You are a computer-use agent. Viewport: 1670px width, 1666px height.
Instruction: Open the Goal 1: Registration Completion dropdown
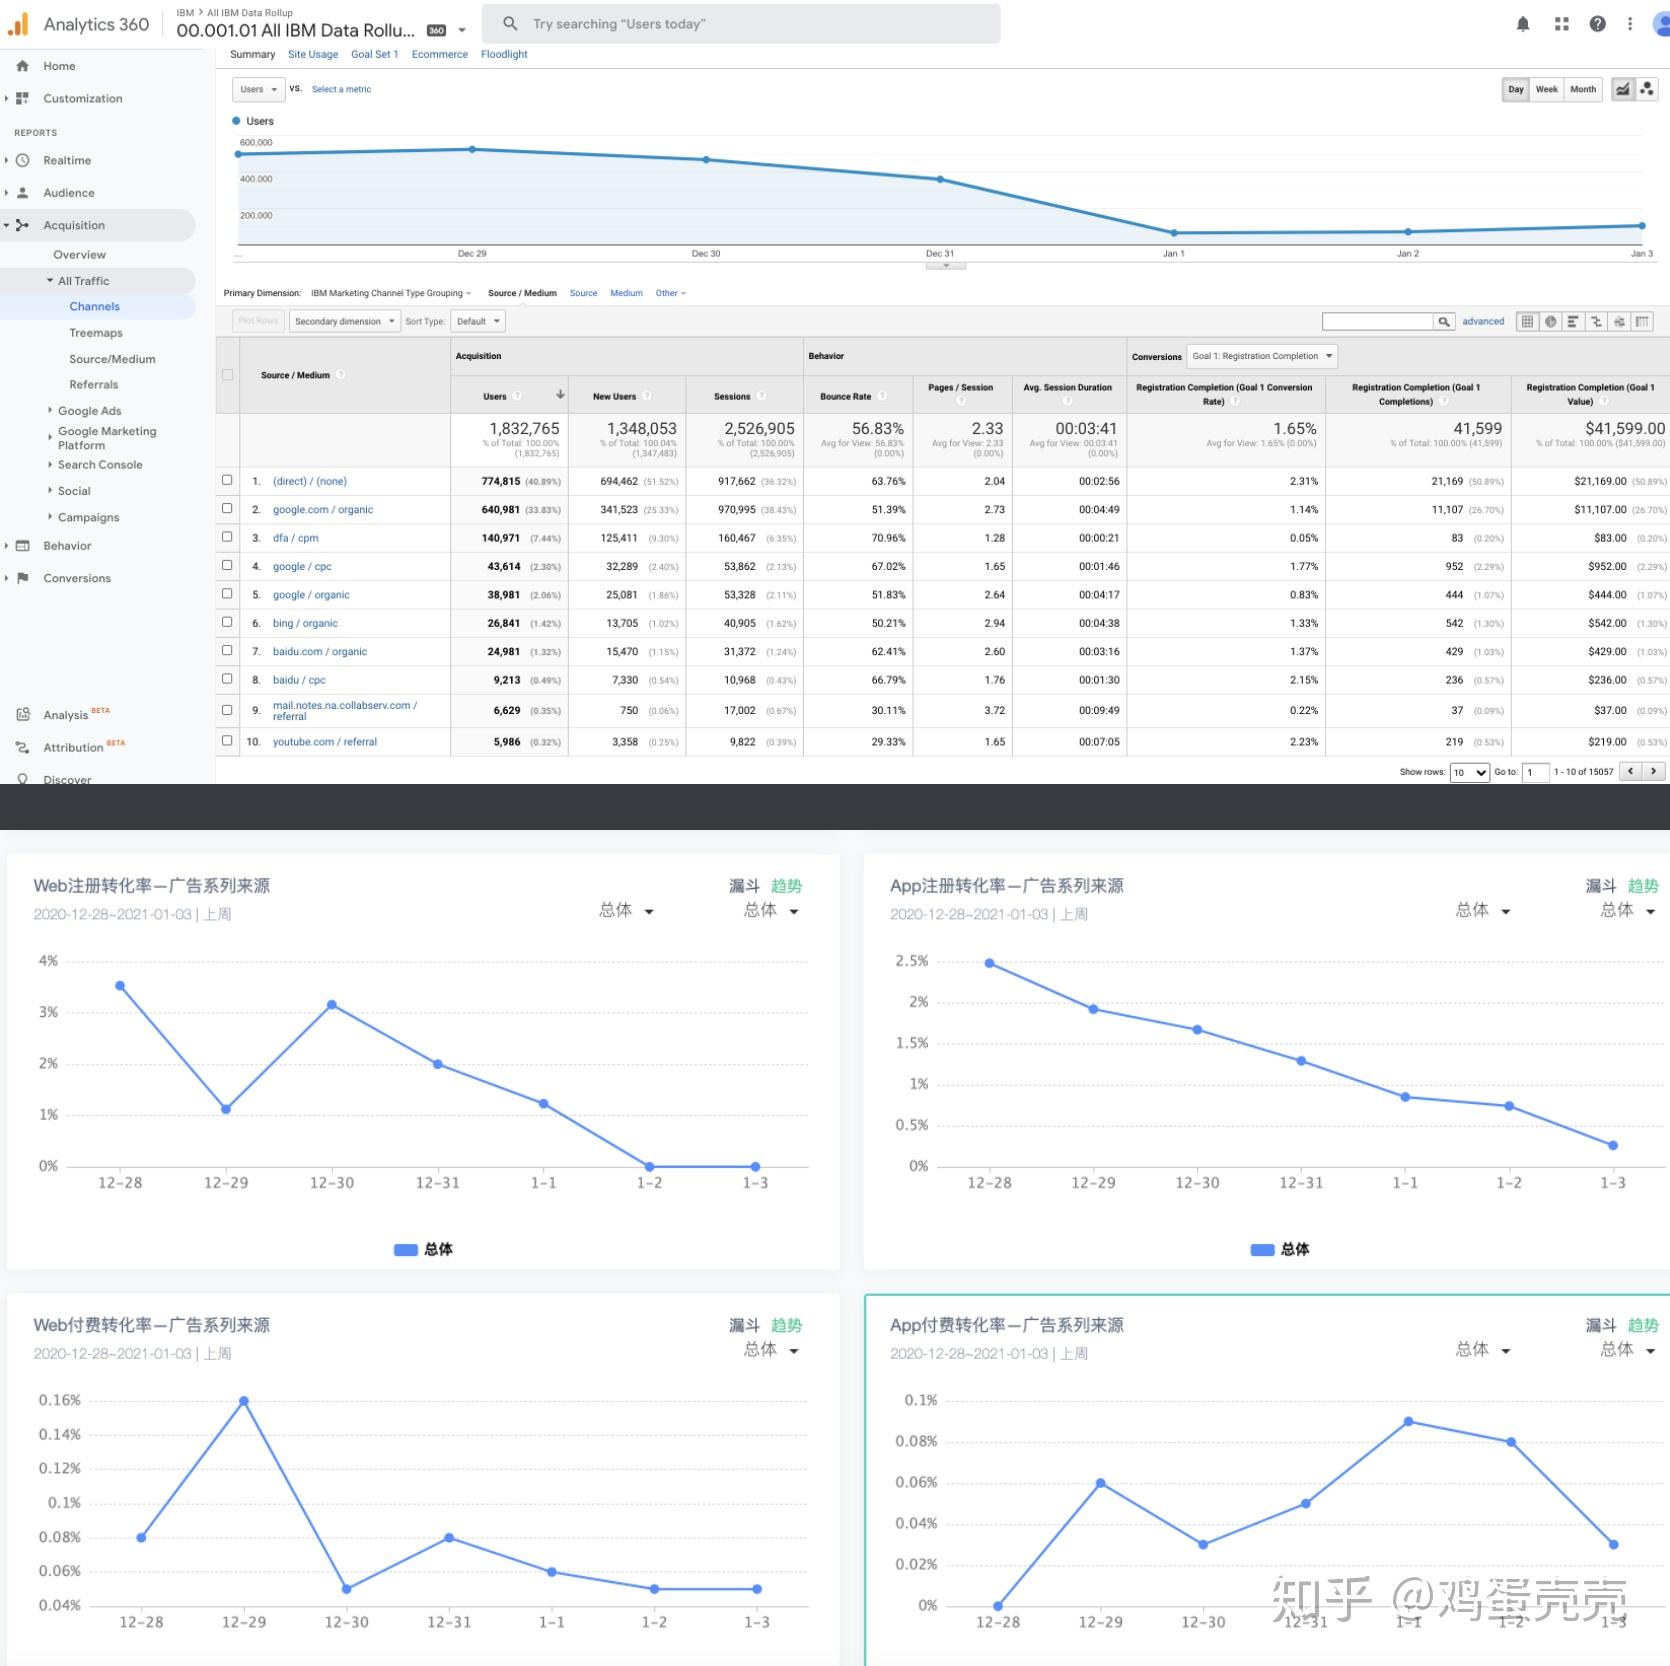coord(1262,356)
